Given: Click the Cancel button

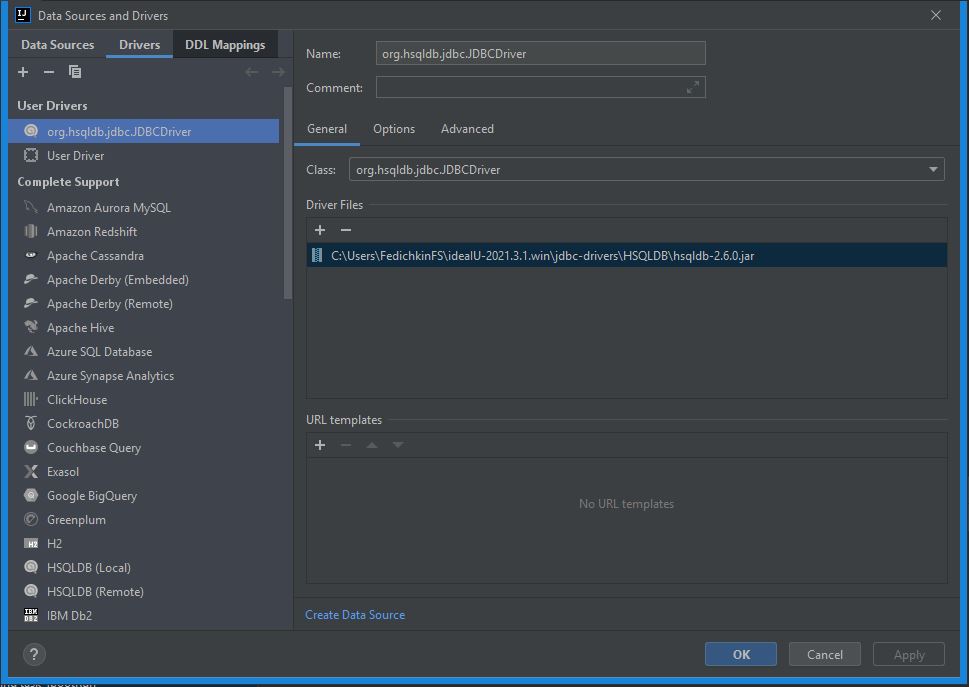Looking at the screenshot, I should pyautogui.click(x=824, y=654).
